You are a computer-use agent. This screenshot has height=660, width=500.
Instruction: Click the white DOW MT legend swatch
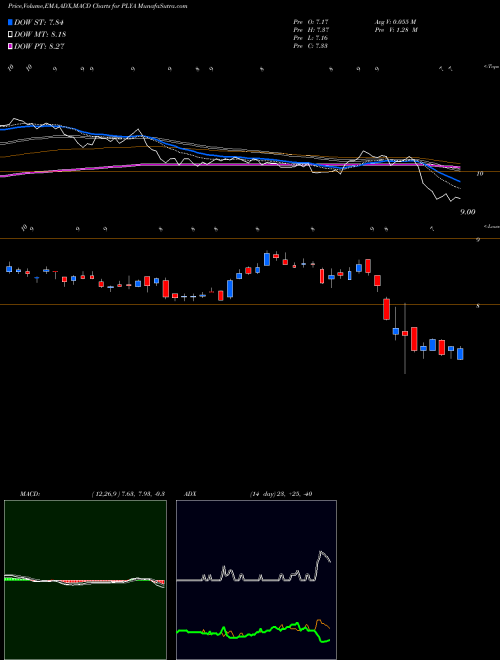click(x=10, y=34)
